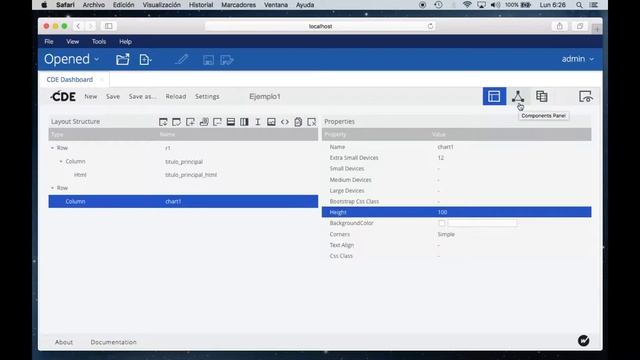Click the Pentaho new file icon
Viewport: 640px width, 360px height.
tap(144, 60)
